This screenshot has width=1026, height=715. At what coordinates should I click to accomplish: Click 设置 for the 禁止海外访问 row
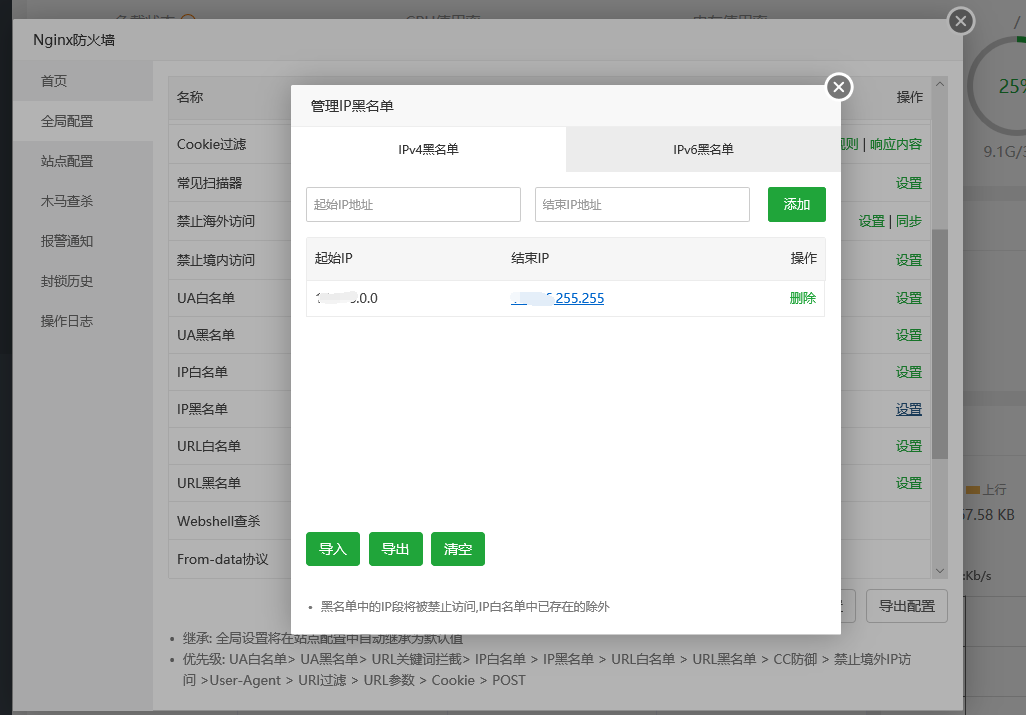(x=871, y=221)
